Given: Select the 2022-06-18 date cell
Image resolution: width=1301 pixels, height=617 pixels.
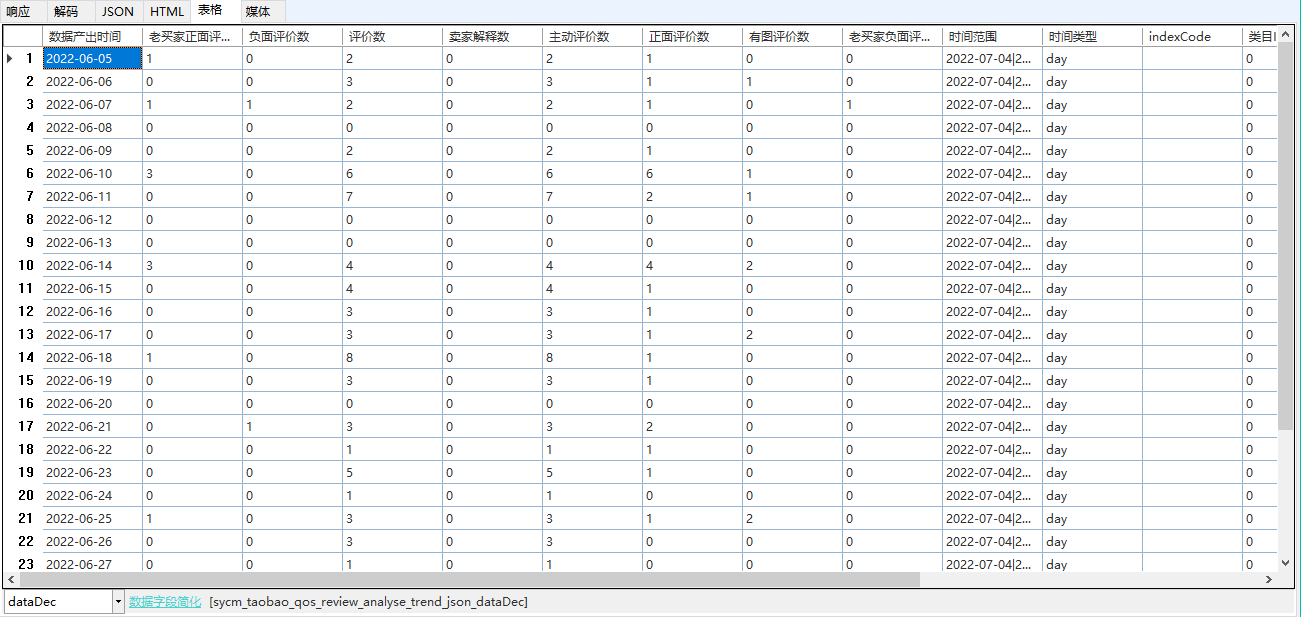Looking at the screenshot, I should click(92, 358).
